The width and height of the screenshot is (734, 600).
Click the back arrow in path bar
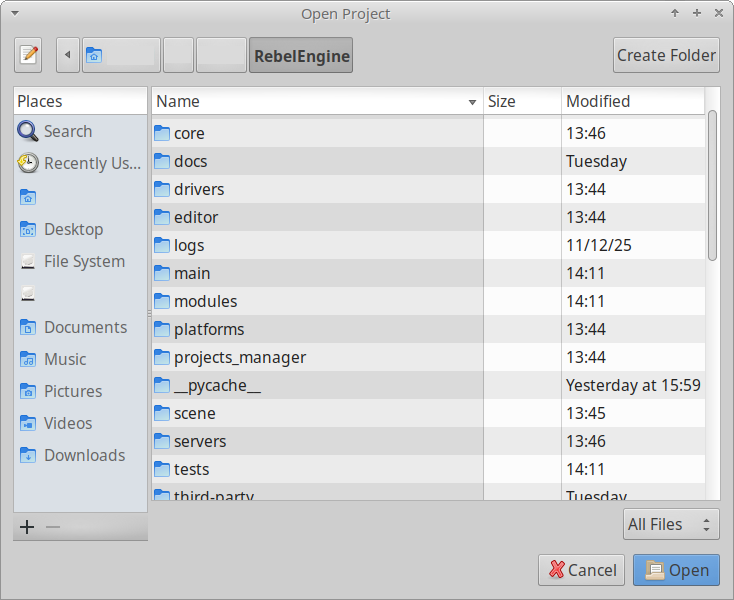coord(68,55)
